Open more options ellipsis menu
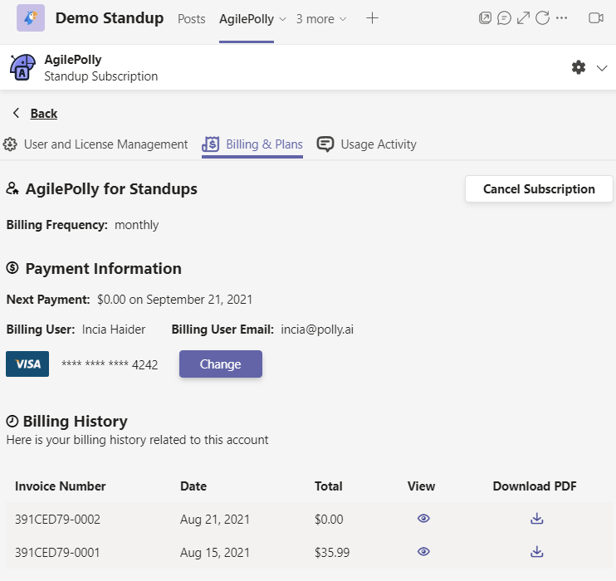The height and width of the screenshot is (581, 616). coord(562,18)
